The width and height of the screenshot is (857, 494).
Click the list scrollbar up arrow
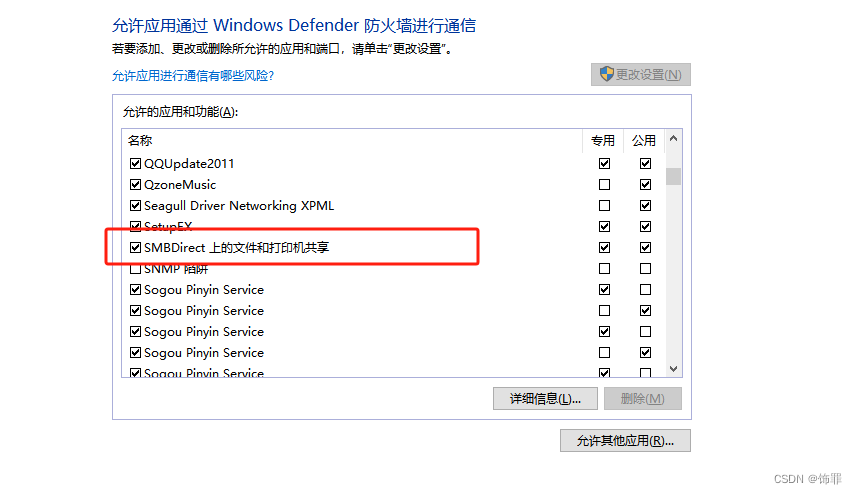pyautogui.click(x=673, y=139)
